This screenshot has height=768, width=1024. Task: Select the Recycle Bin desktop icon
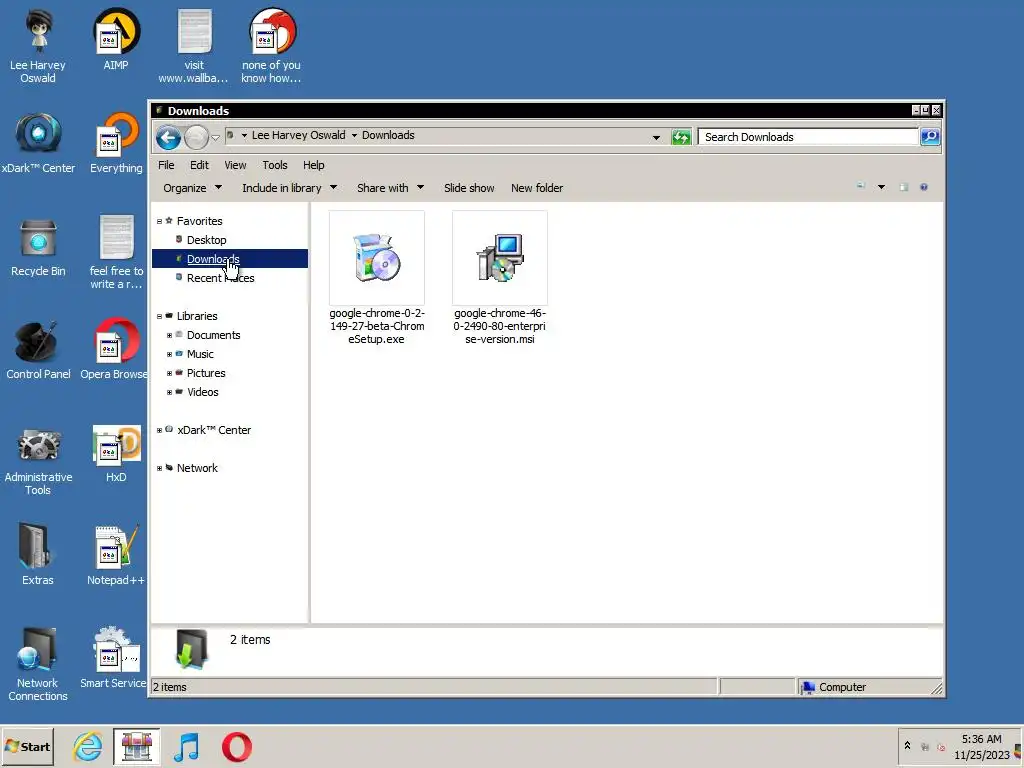coord(38,246)
